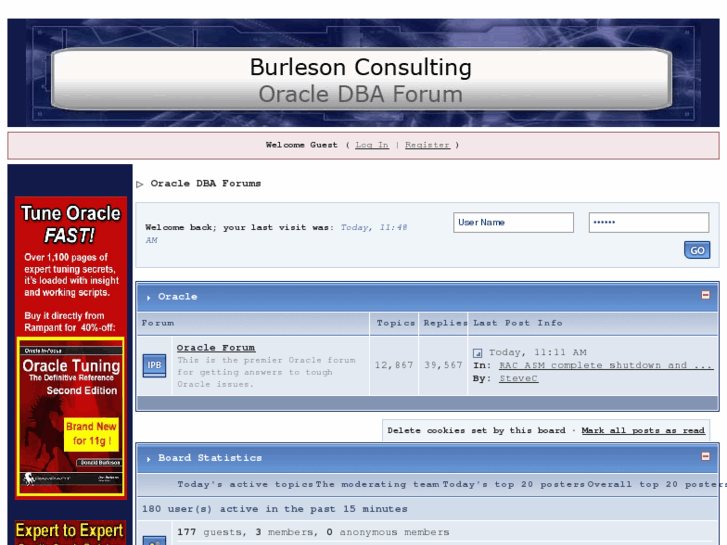Open The moderating team link
Image resolution: width=727 pixels, height=545 pixels.
click(x=377, y=484)
